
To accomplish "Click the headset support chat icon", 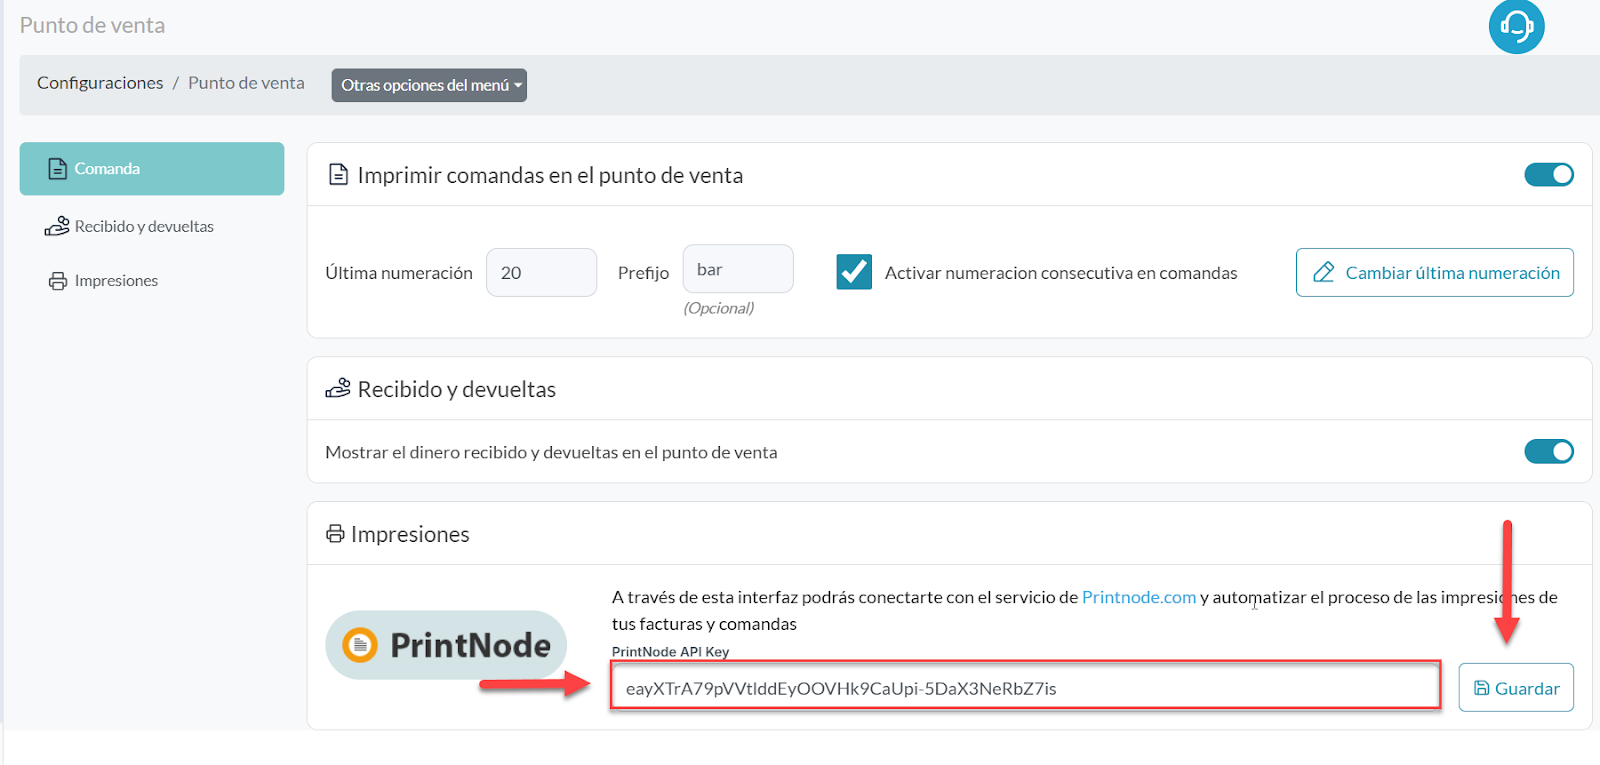I will (x=1516, y=26).
